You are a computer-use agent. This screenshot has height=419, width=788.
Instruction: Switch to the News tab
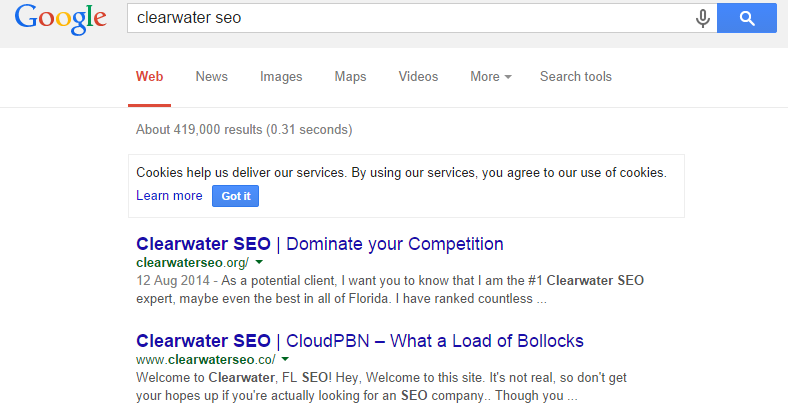click(212, 76)
